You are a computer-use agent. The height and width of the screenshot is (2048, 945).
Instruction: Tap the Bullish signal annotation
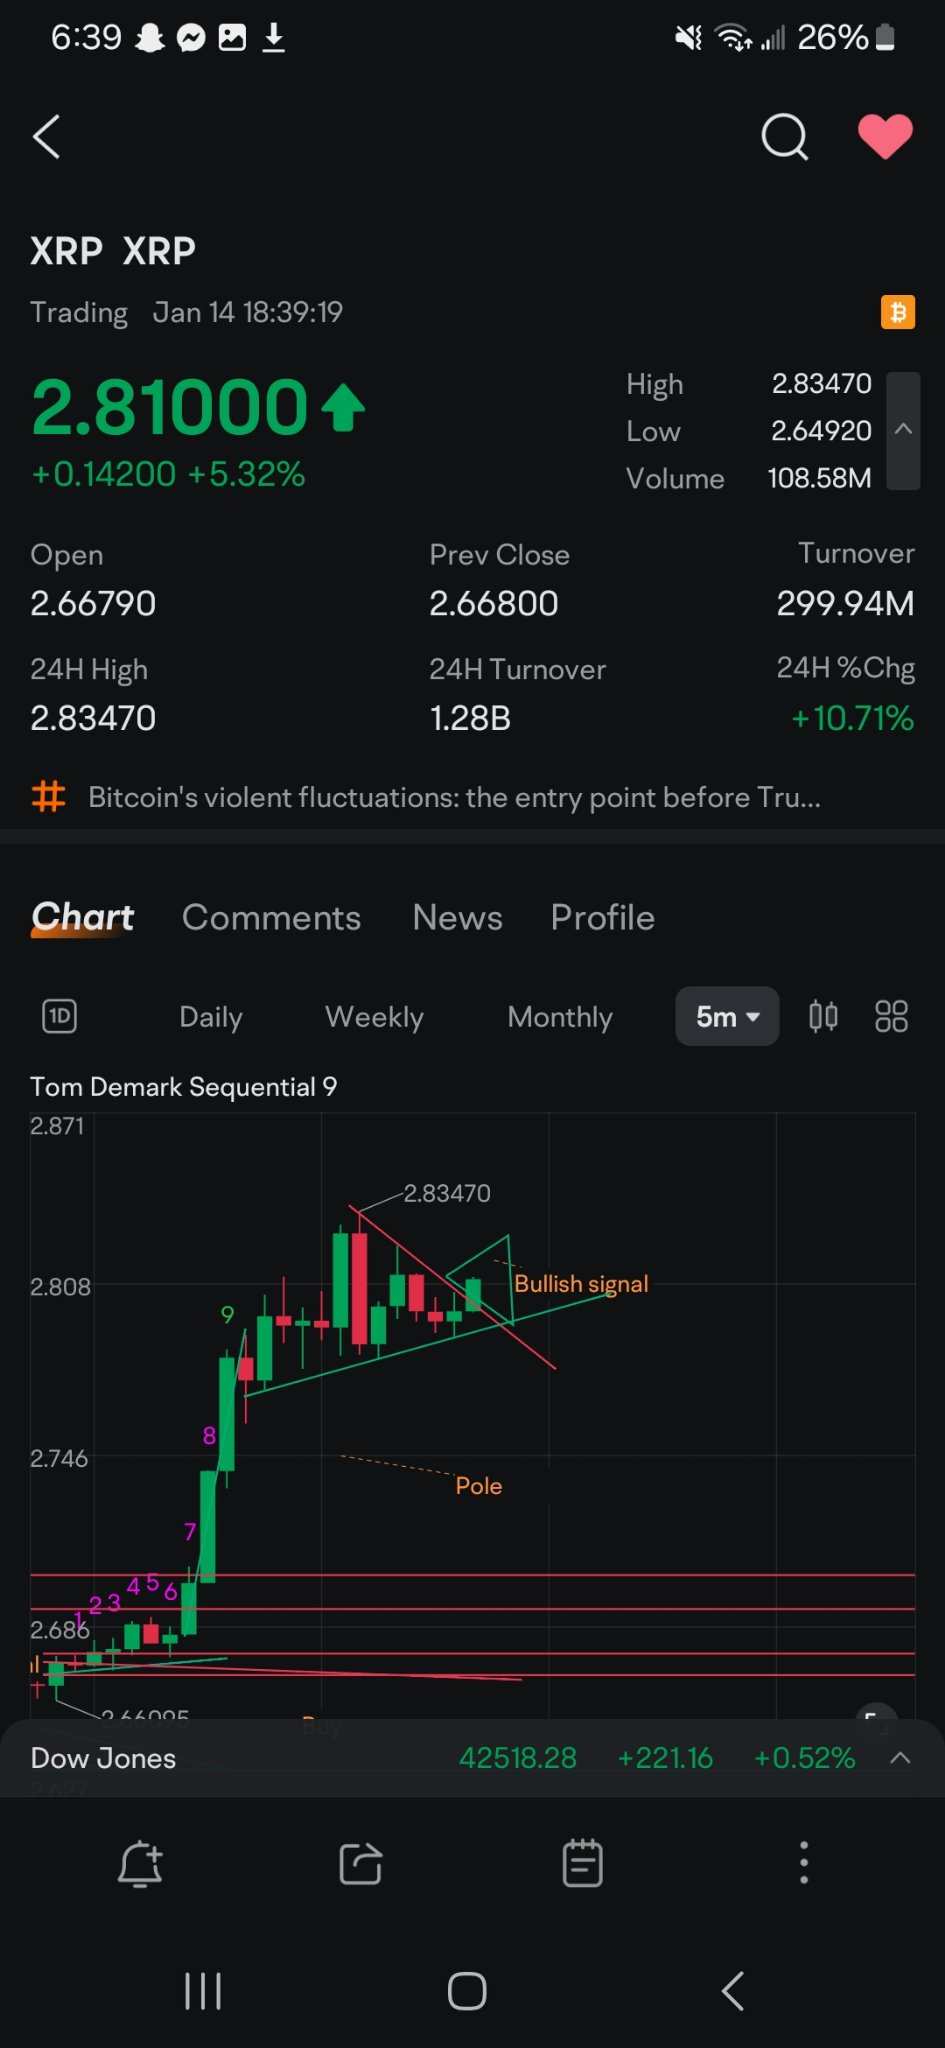point(581,1284)
